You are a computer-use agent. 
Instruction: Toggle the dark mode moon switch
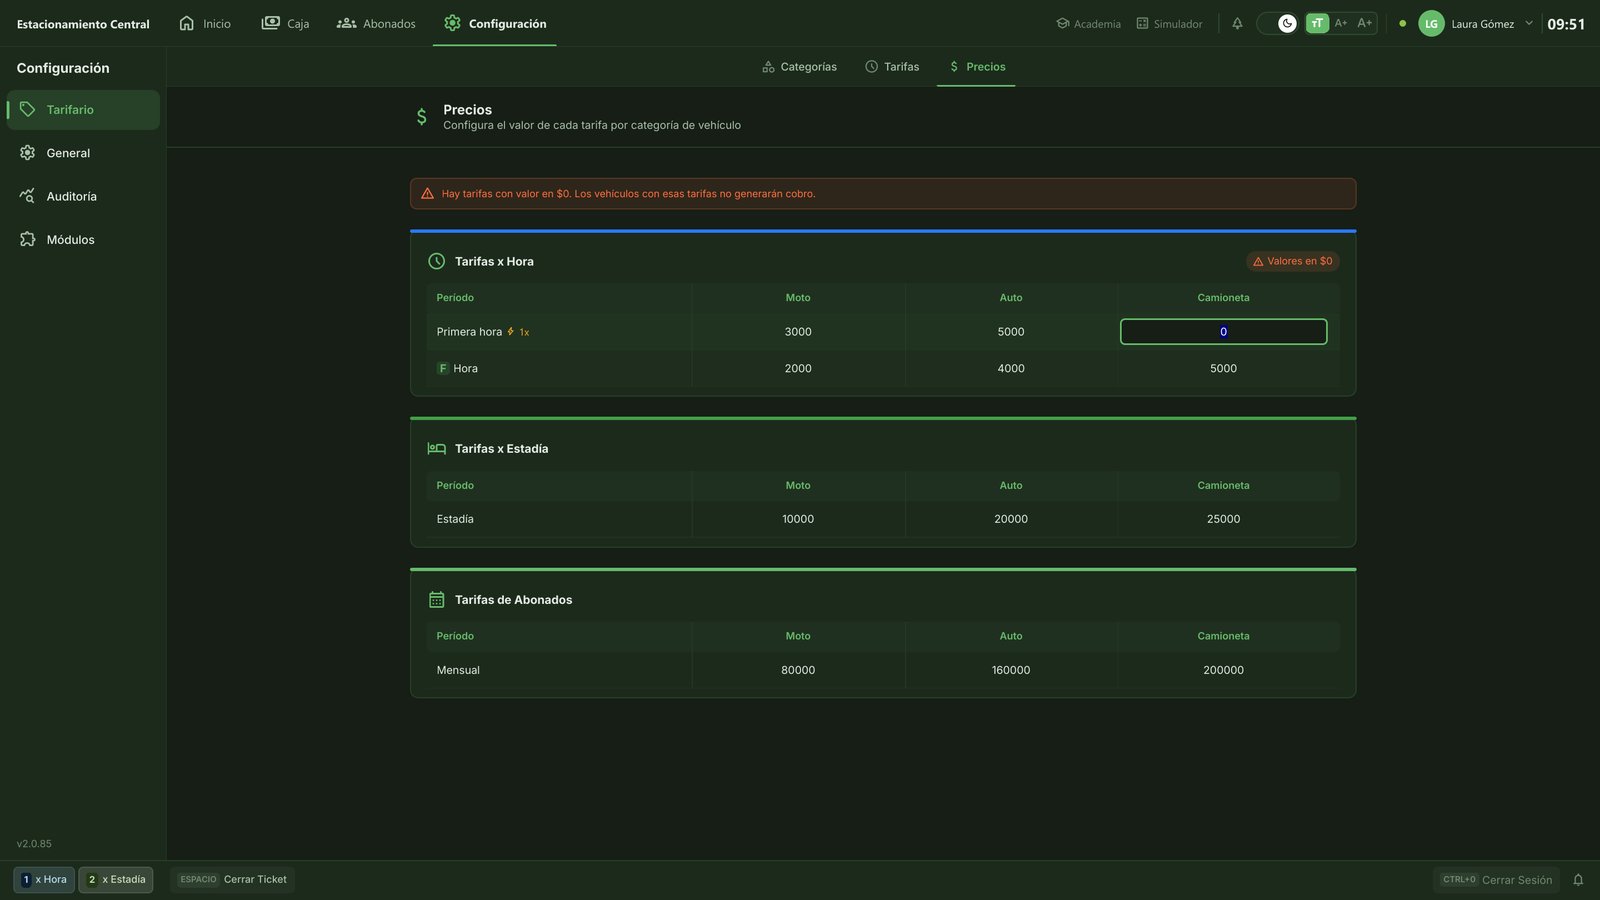coord(1278,23)
